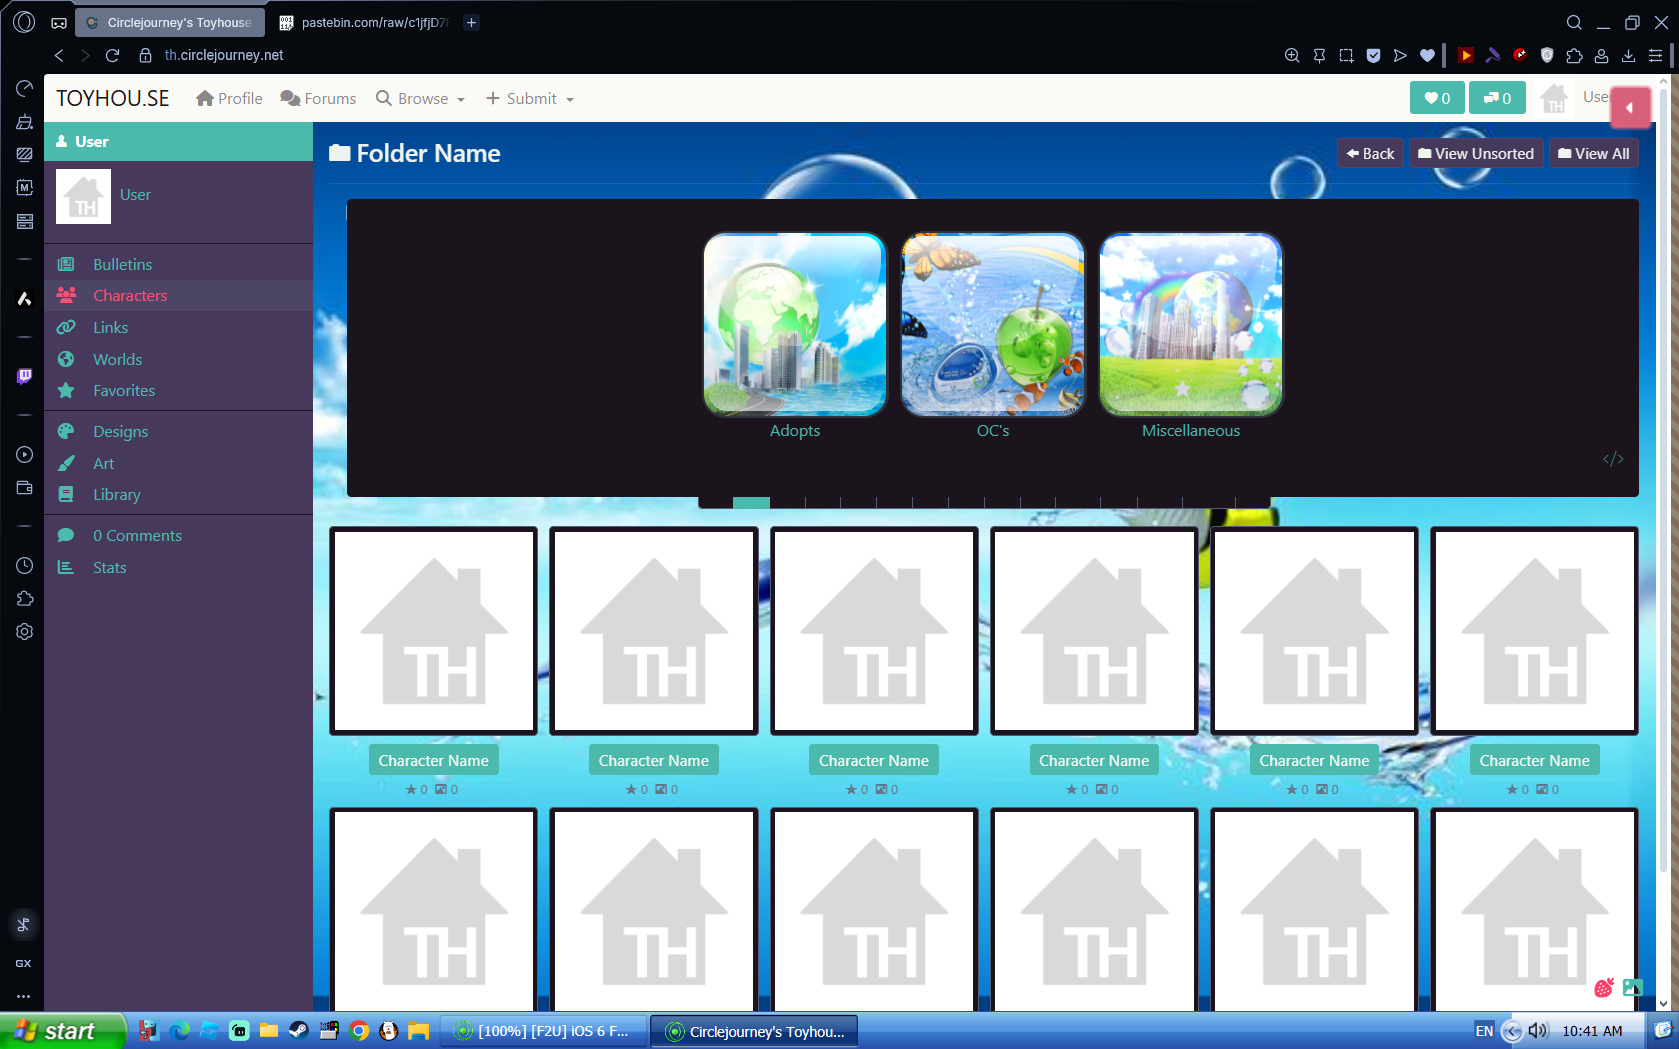Switch to the pastebin.com browser tab
Viewport: 1679px width, 1049px height.
click(x=365, y=22)
